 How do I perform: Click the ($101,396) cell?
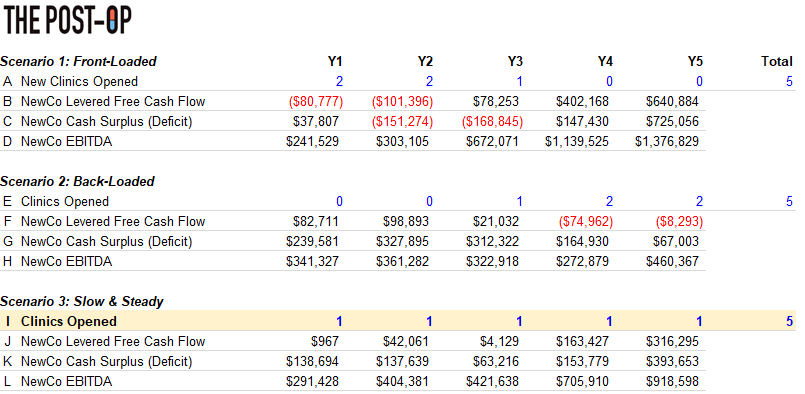click(x=402, y=102)
